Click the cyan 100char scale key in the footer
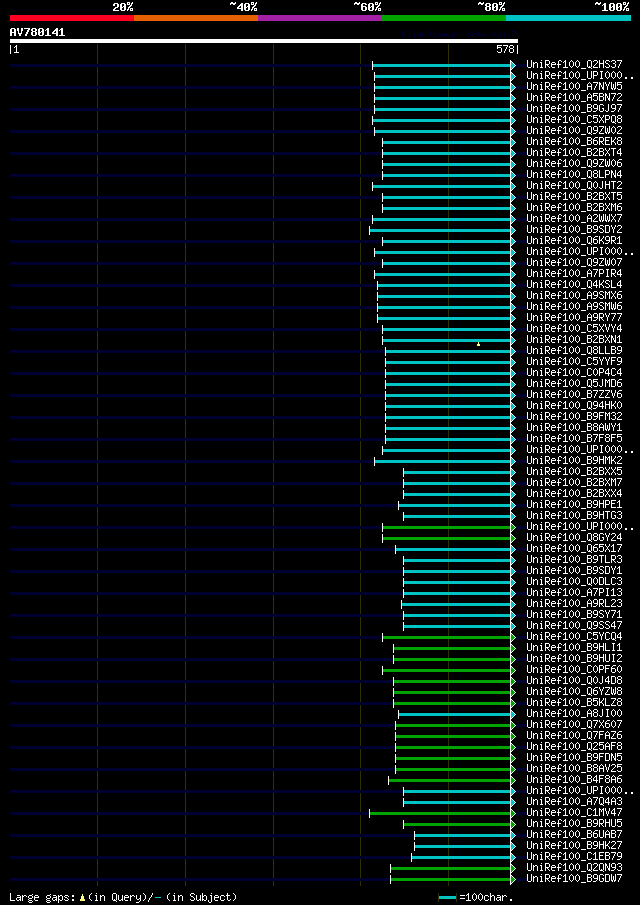This screenshot has height=905, width=640. point(447,897)
